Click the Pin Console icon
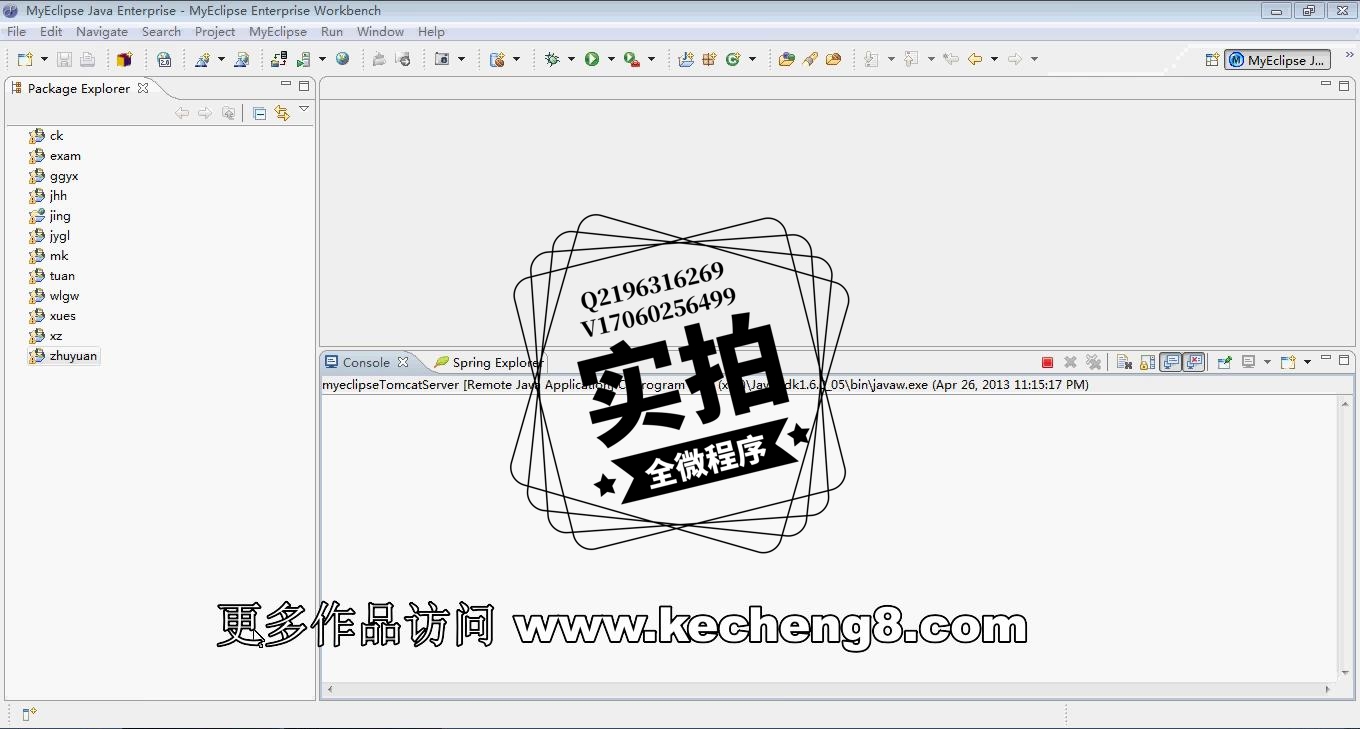Image resolution: width=1360 pixels, height=729 pixels. click(x=1224, y=362)
